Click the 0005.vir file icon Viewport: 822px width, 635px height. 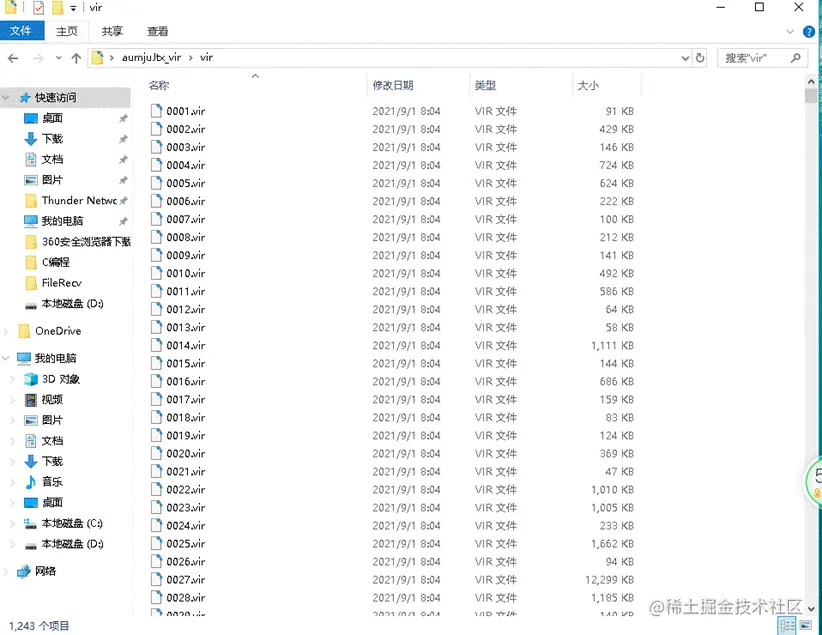click(156, 182)
